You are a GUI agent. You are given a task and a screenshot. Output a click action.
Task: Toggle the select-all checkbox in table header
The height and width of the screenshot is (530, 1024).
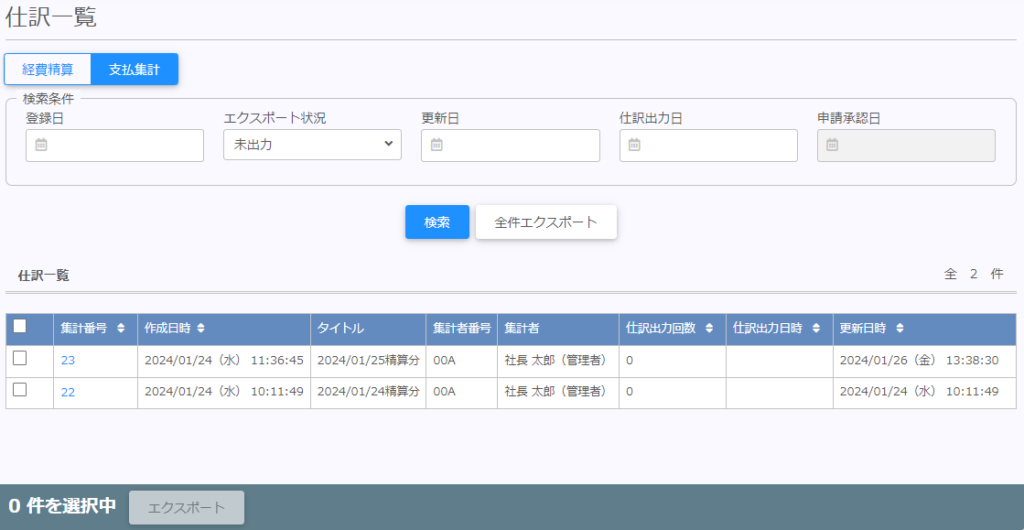(20, 326)
